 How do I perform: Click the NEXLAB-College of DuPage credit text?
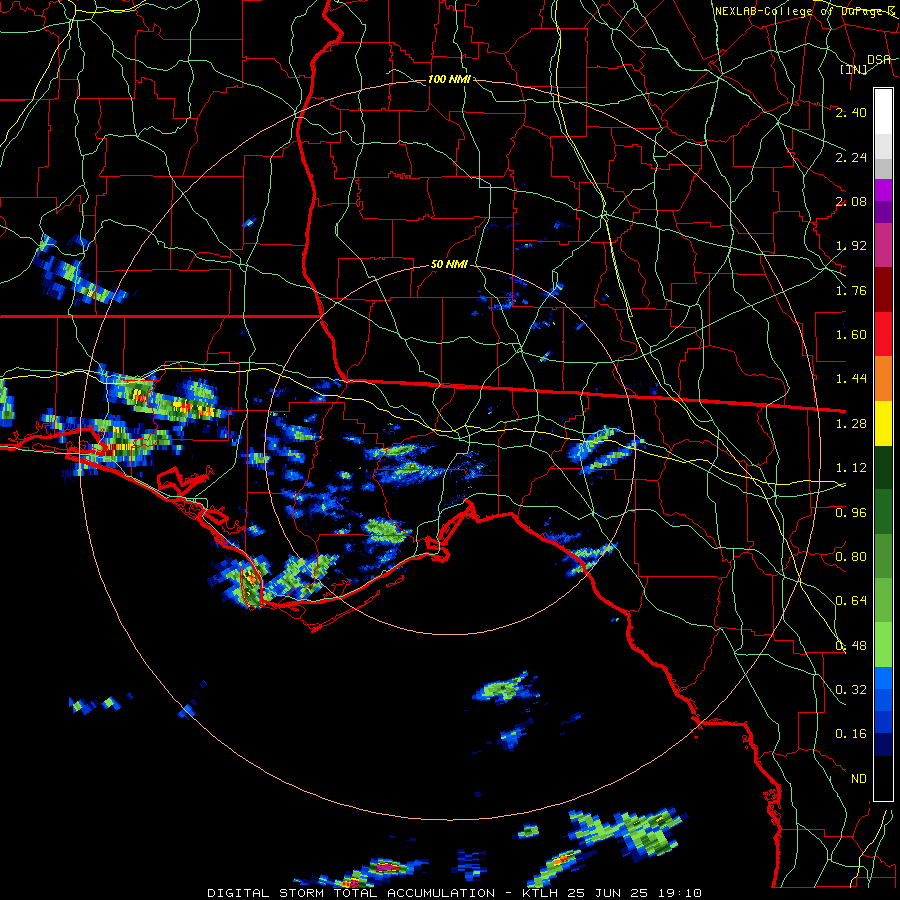tap(804, 11)
